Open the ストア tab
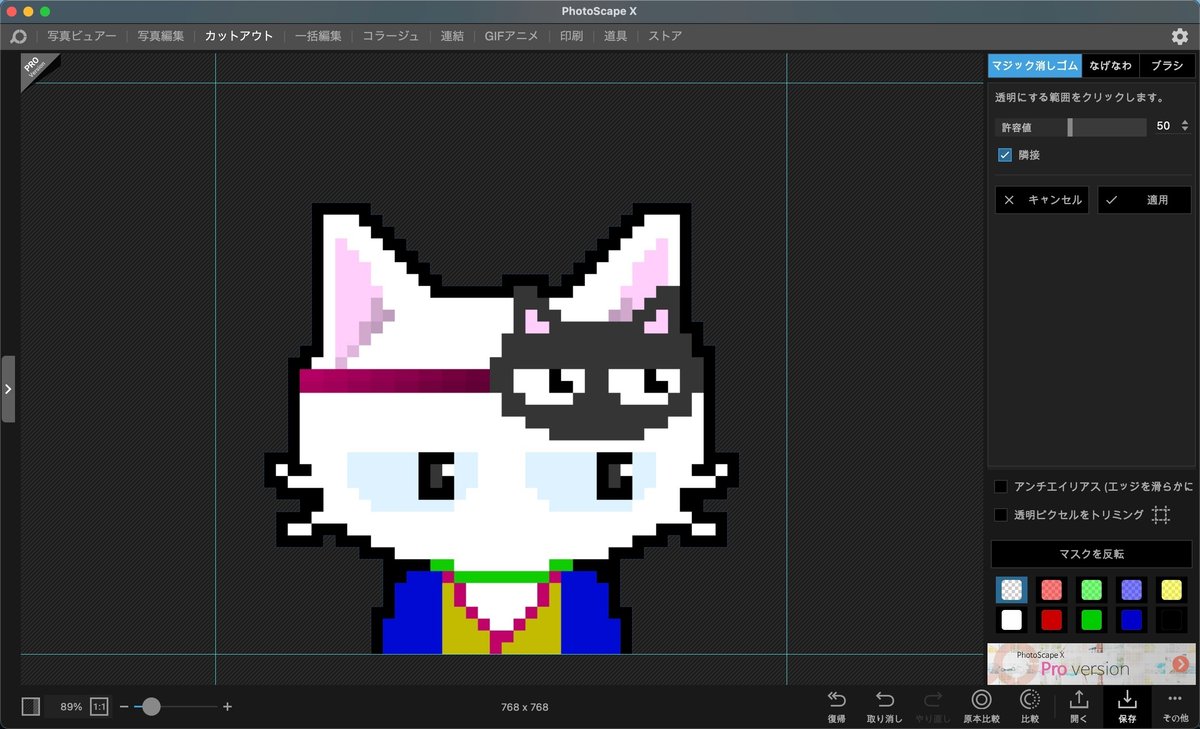The width and height of the screenshot is (1200, 729). pos(665,36)
